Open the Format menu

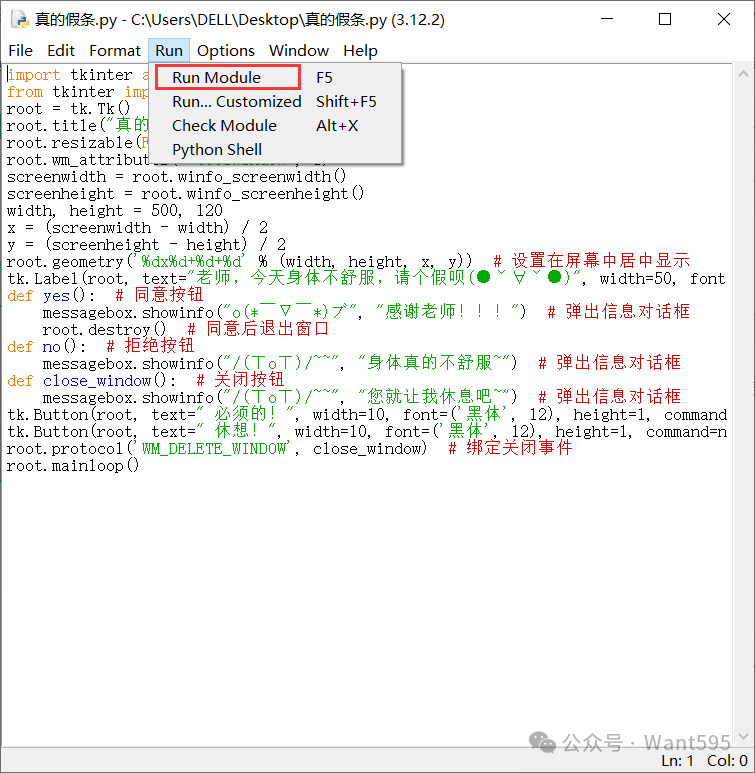115,51
